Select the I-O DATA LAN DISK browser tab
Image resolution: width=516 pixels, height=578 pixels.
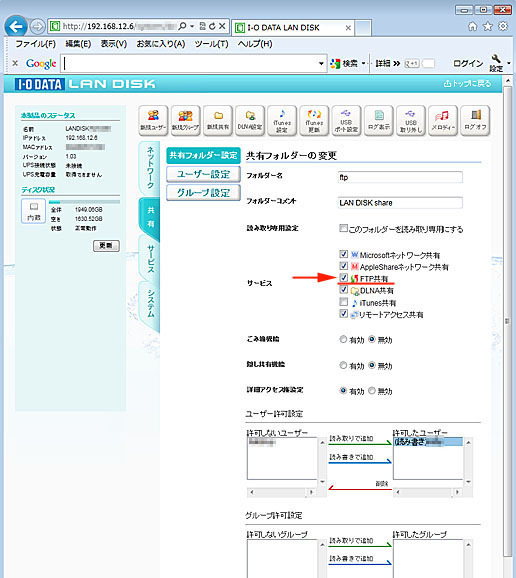pos(293,28)
